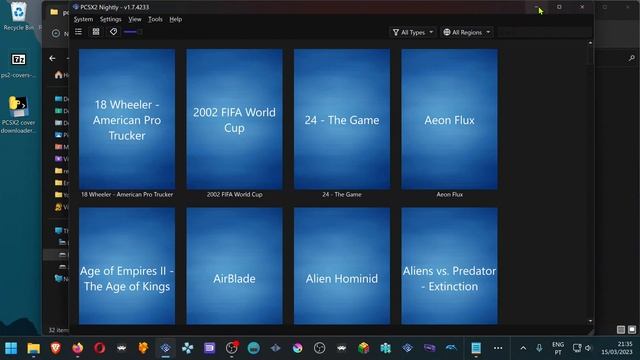This screenshot has width=640, height=360.
Task: Click the blue pinwheel icon on taskbar
Action: (187, 348)
